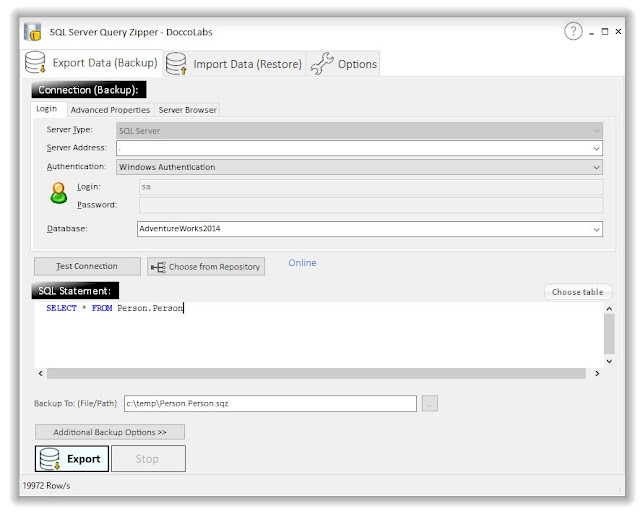This screenshot has height=514, width=640.
Task: Click the SQL Server Query Zipper app icon
Action: [33, 31]
